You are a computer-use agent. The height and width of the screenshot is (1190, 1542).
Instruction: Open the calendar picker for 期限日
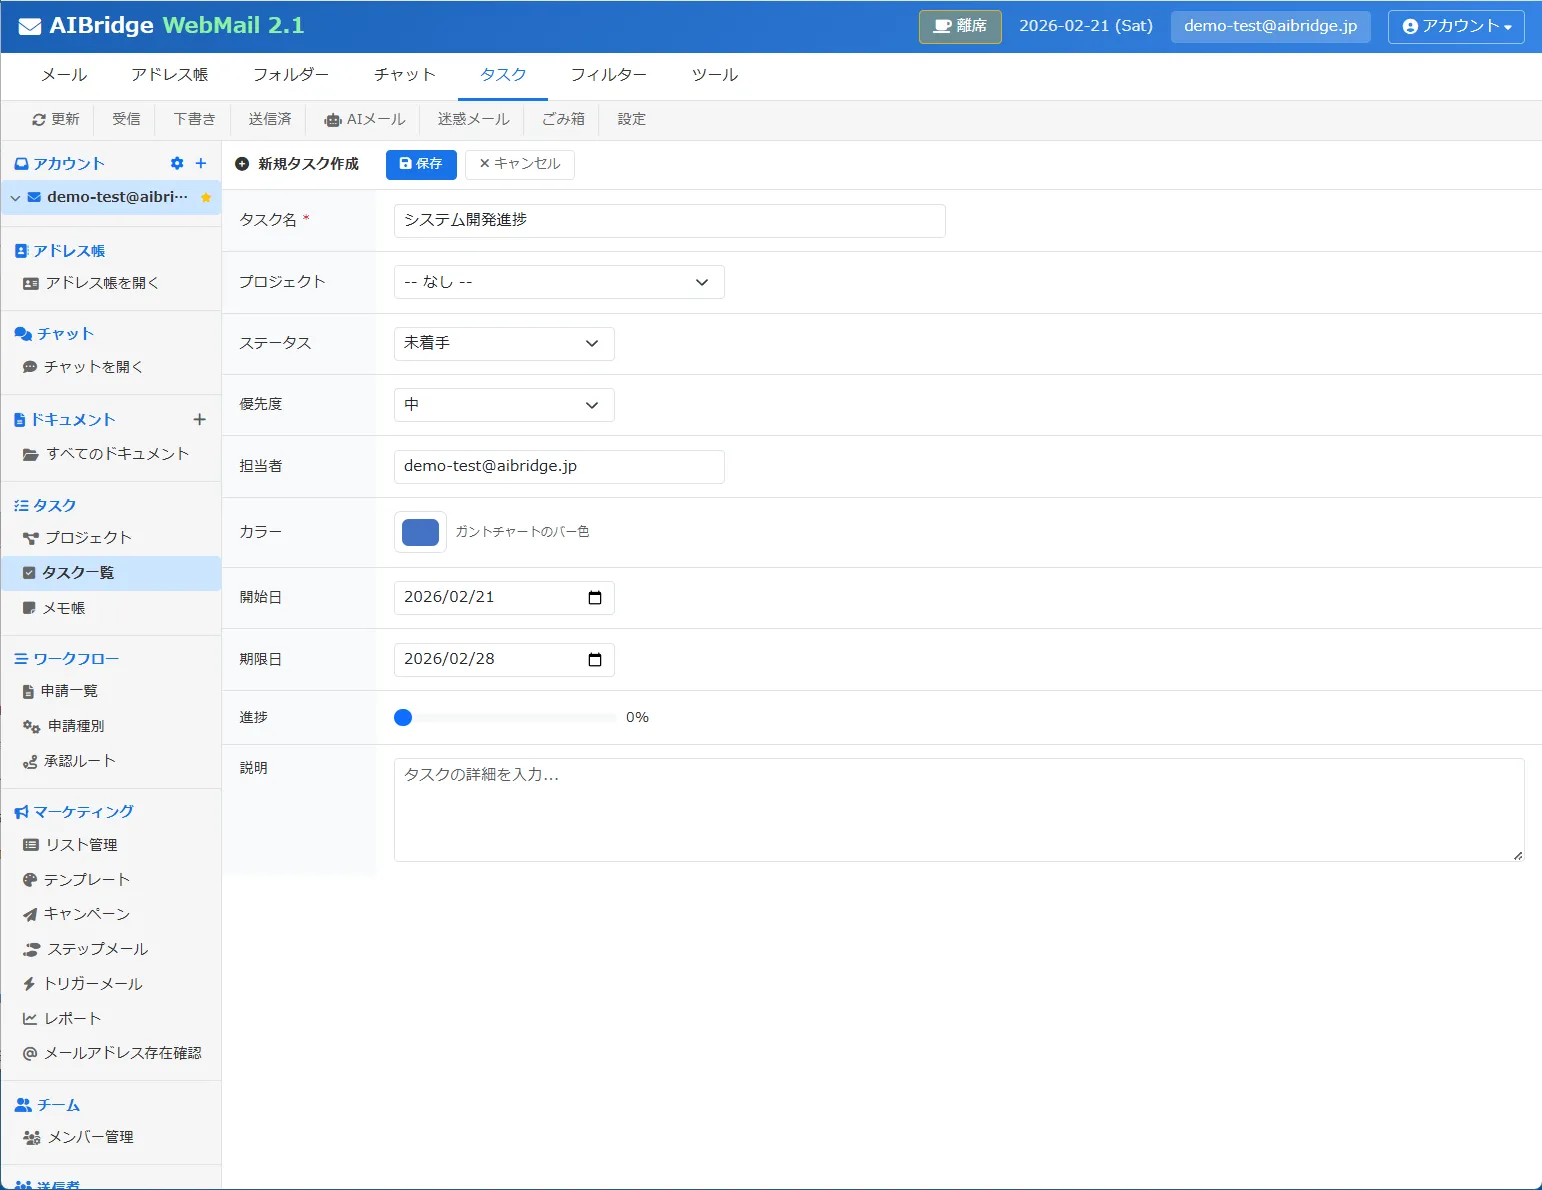click(595, 660)
